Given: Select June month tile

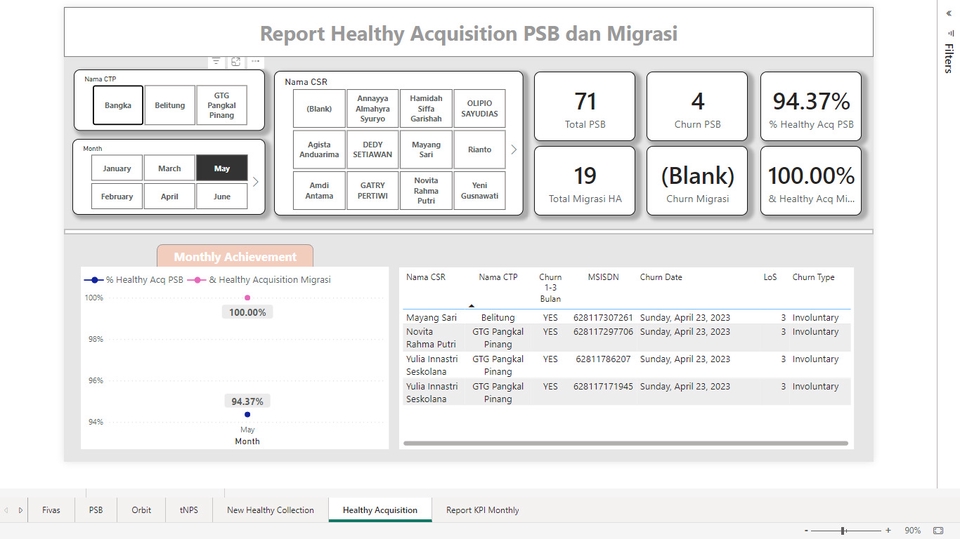Looking at the screenshot, I should coord(222,197).
